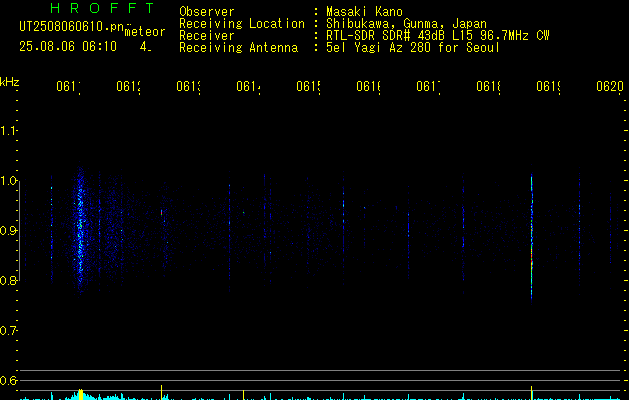Click the 0.7 frequency axis label
The image size is (629, 400).
(x=8, y=331)
